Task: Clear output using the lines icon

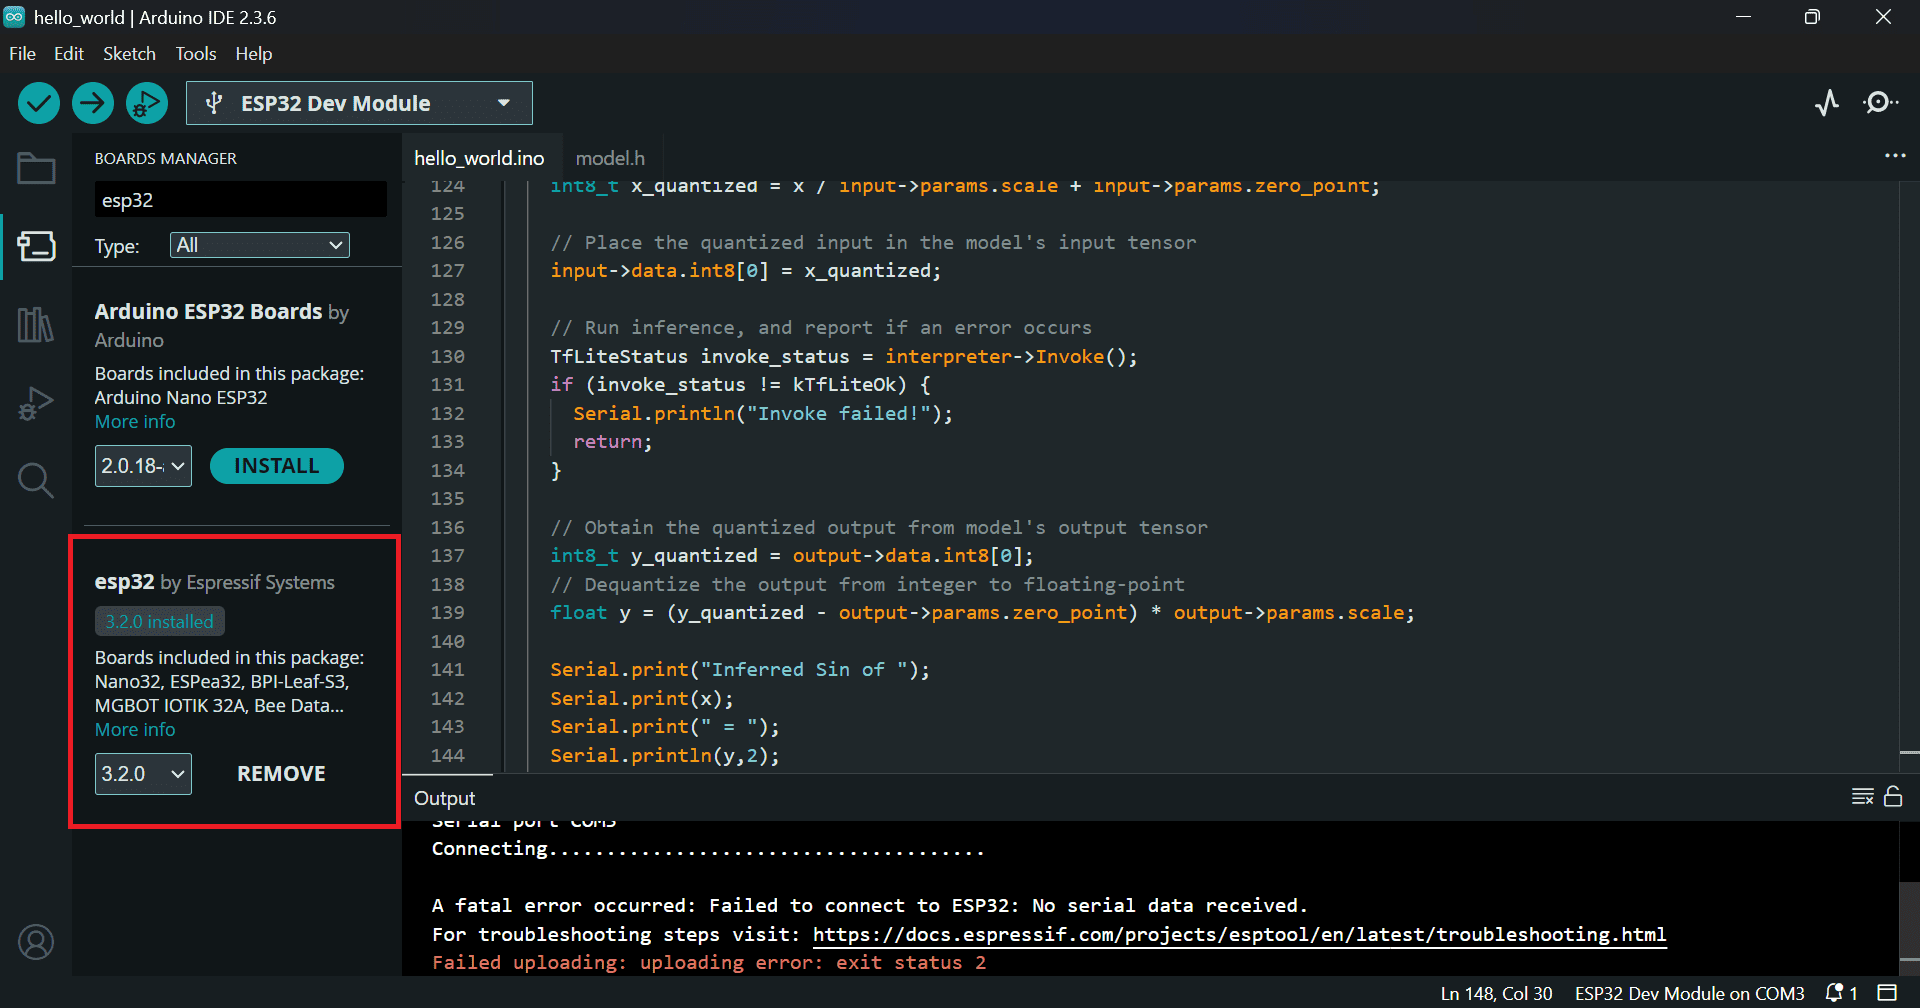Action: click(x=1862, y=797)
